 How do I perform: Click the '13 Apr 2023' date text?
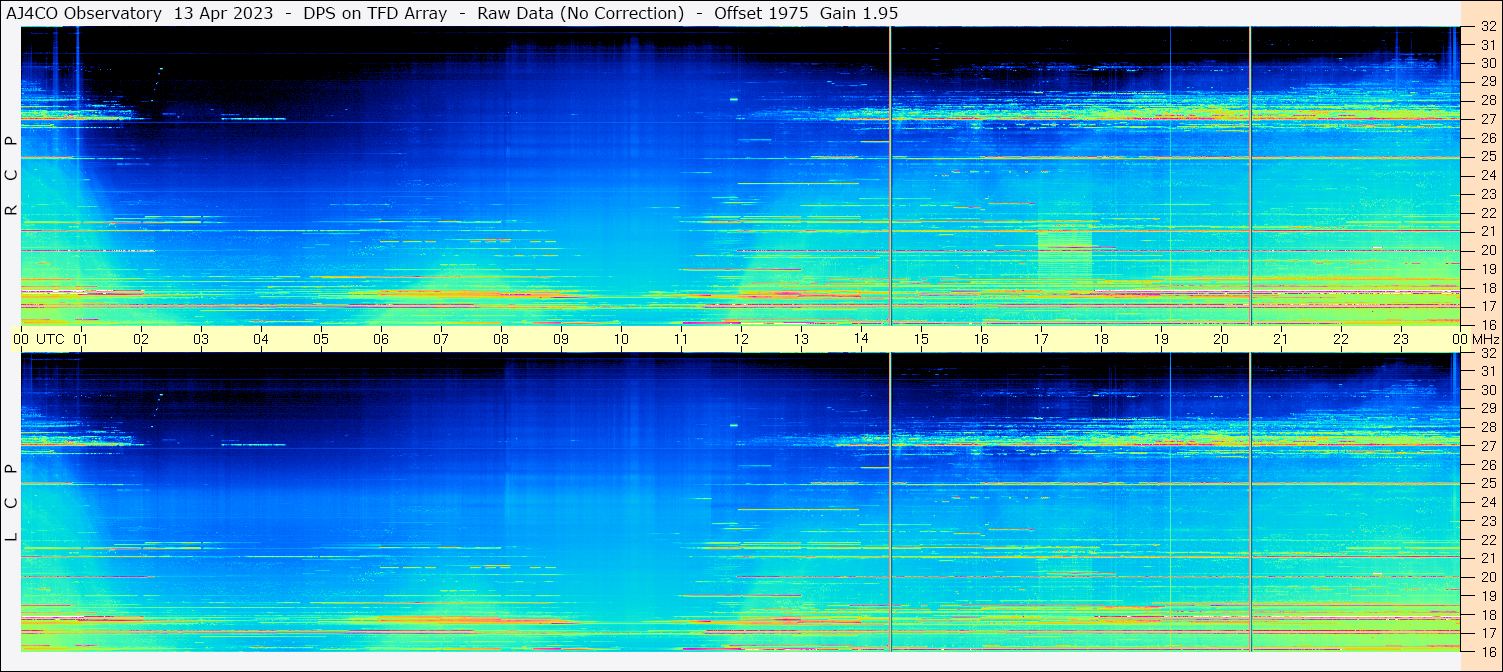click(x=222, y=13)
